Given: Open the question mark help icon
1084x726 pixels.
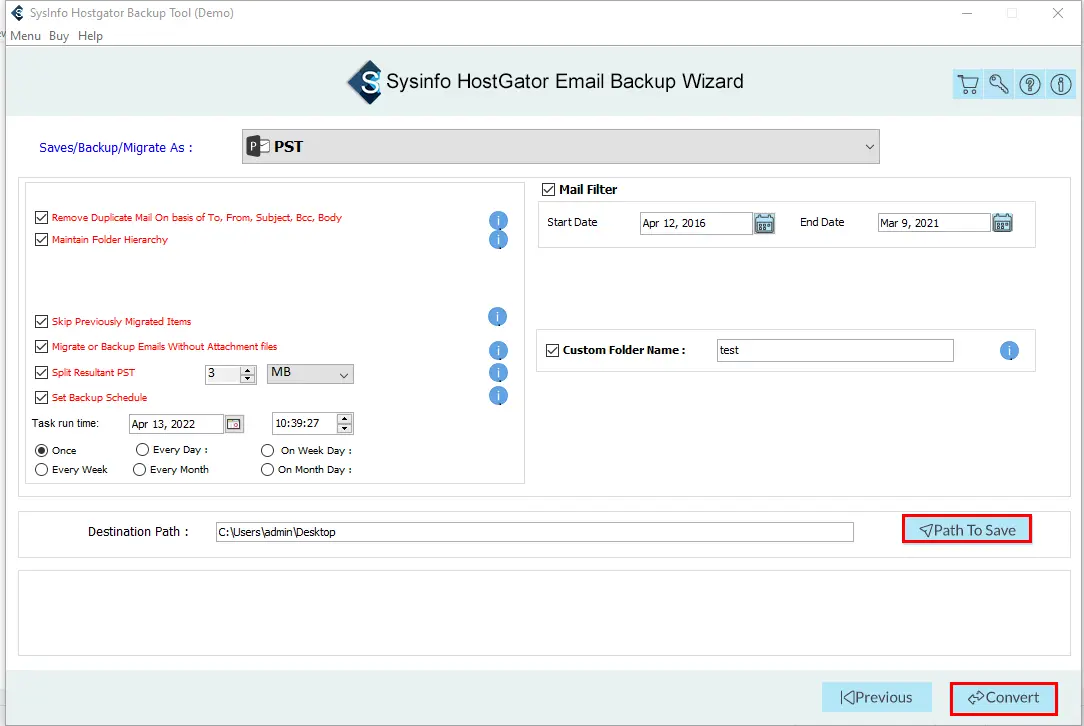Looking at the screenshot, I should 1029,85.
